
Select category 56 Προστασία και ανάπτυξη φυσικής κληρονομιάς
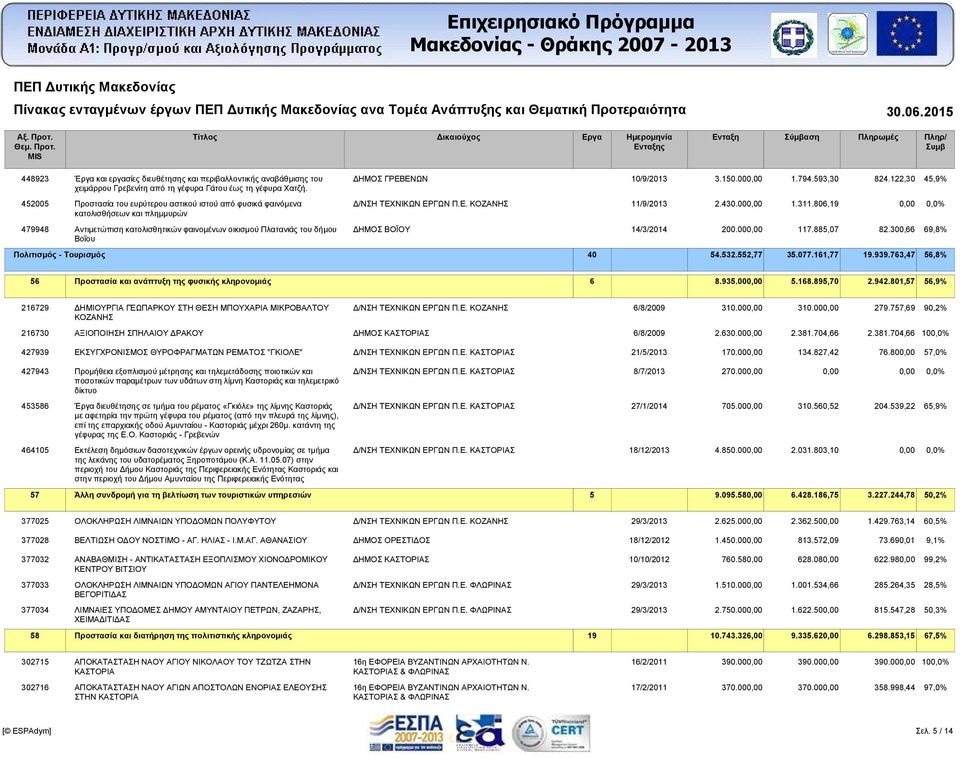pos(479,286)
